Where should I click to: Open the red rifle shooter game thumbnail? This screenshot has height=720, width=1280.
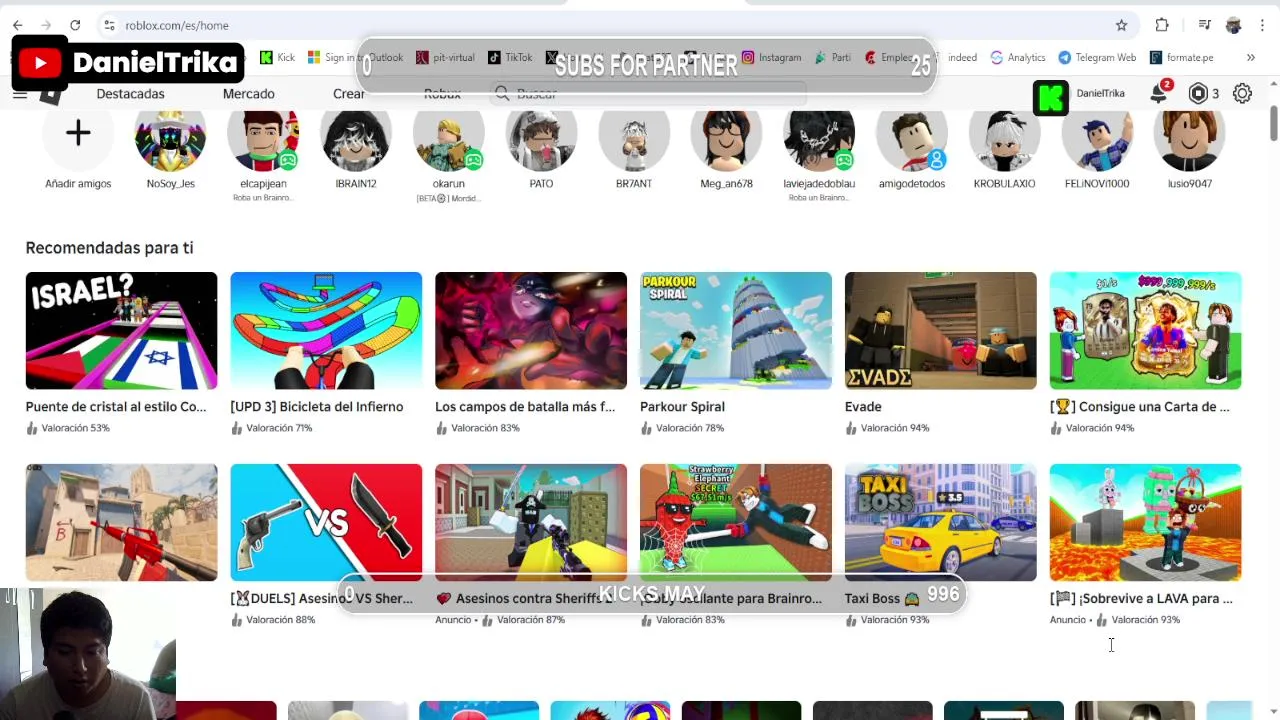coord(121,522)
